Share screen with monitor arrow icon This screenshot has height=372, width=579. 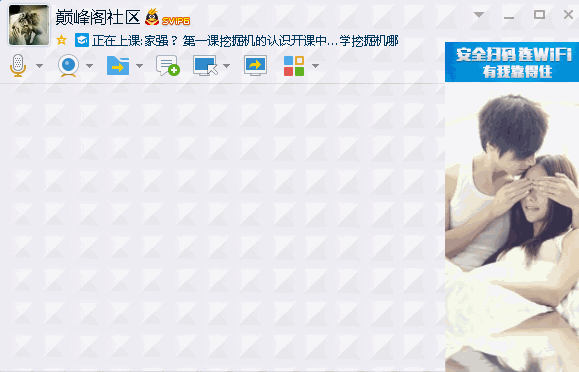pyautogui.click(x=255, y=66)
